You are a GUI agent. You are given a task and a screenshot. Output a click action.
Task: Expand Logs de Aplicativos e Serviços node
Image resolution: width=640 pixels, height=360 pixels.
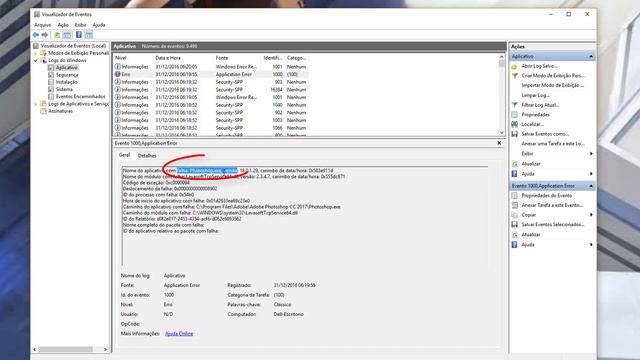pyautogui.click(x=36, y=104)
